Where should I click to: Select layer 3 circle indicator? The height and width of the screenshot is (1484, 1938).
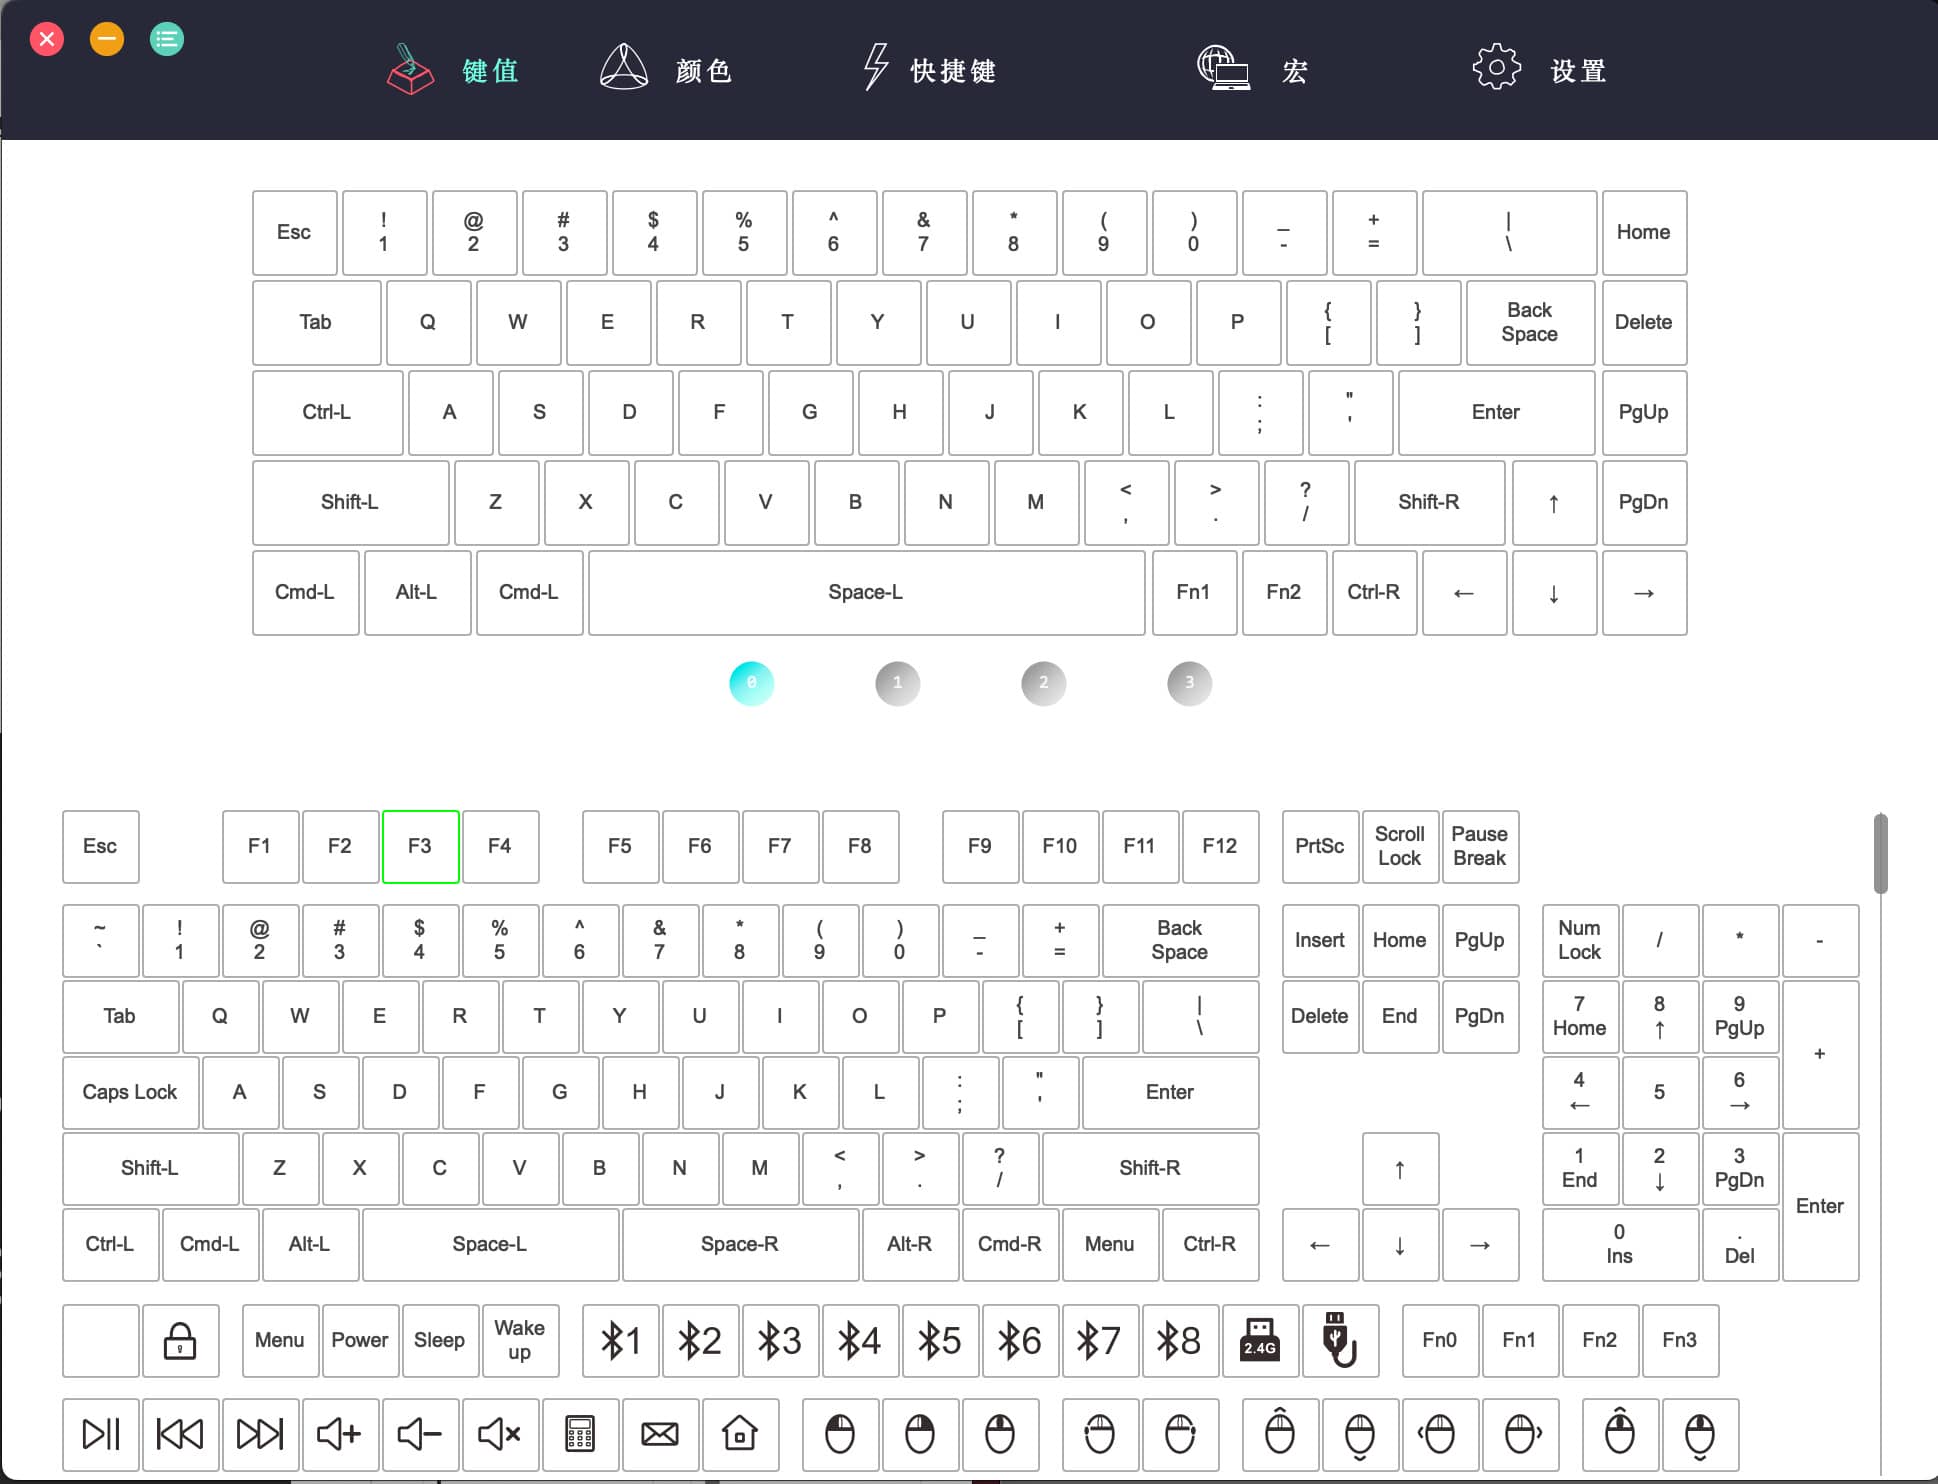click(x=1189, y=683)
